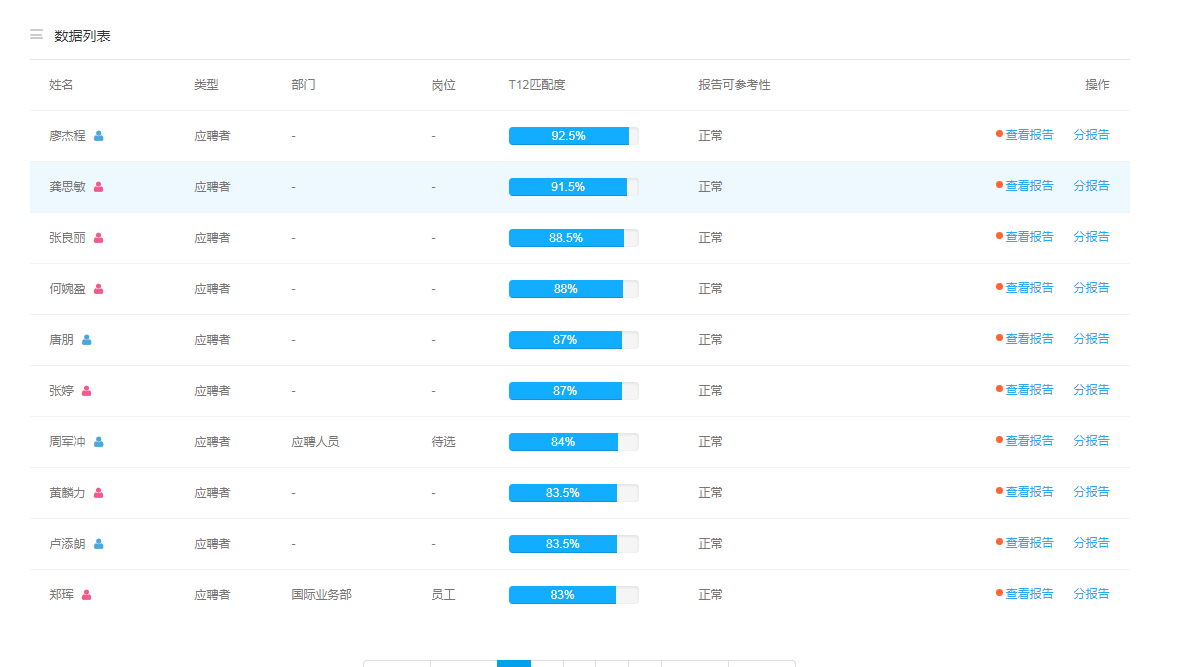Click the 83% match progress bar
The width and height of the screenshot is (1179, 667).
[x=574, y=595]
